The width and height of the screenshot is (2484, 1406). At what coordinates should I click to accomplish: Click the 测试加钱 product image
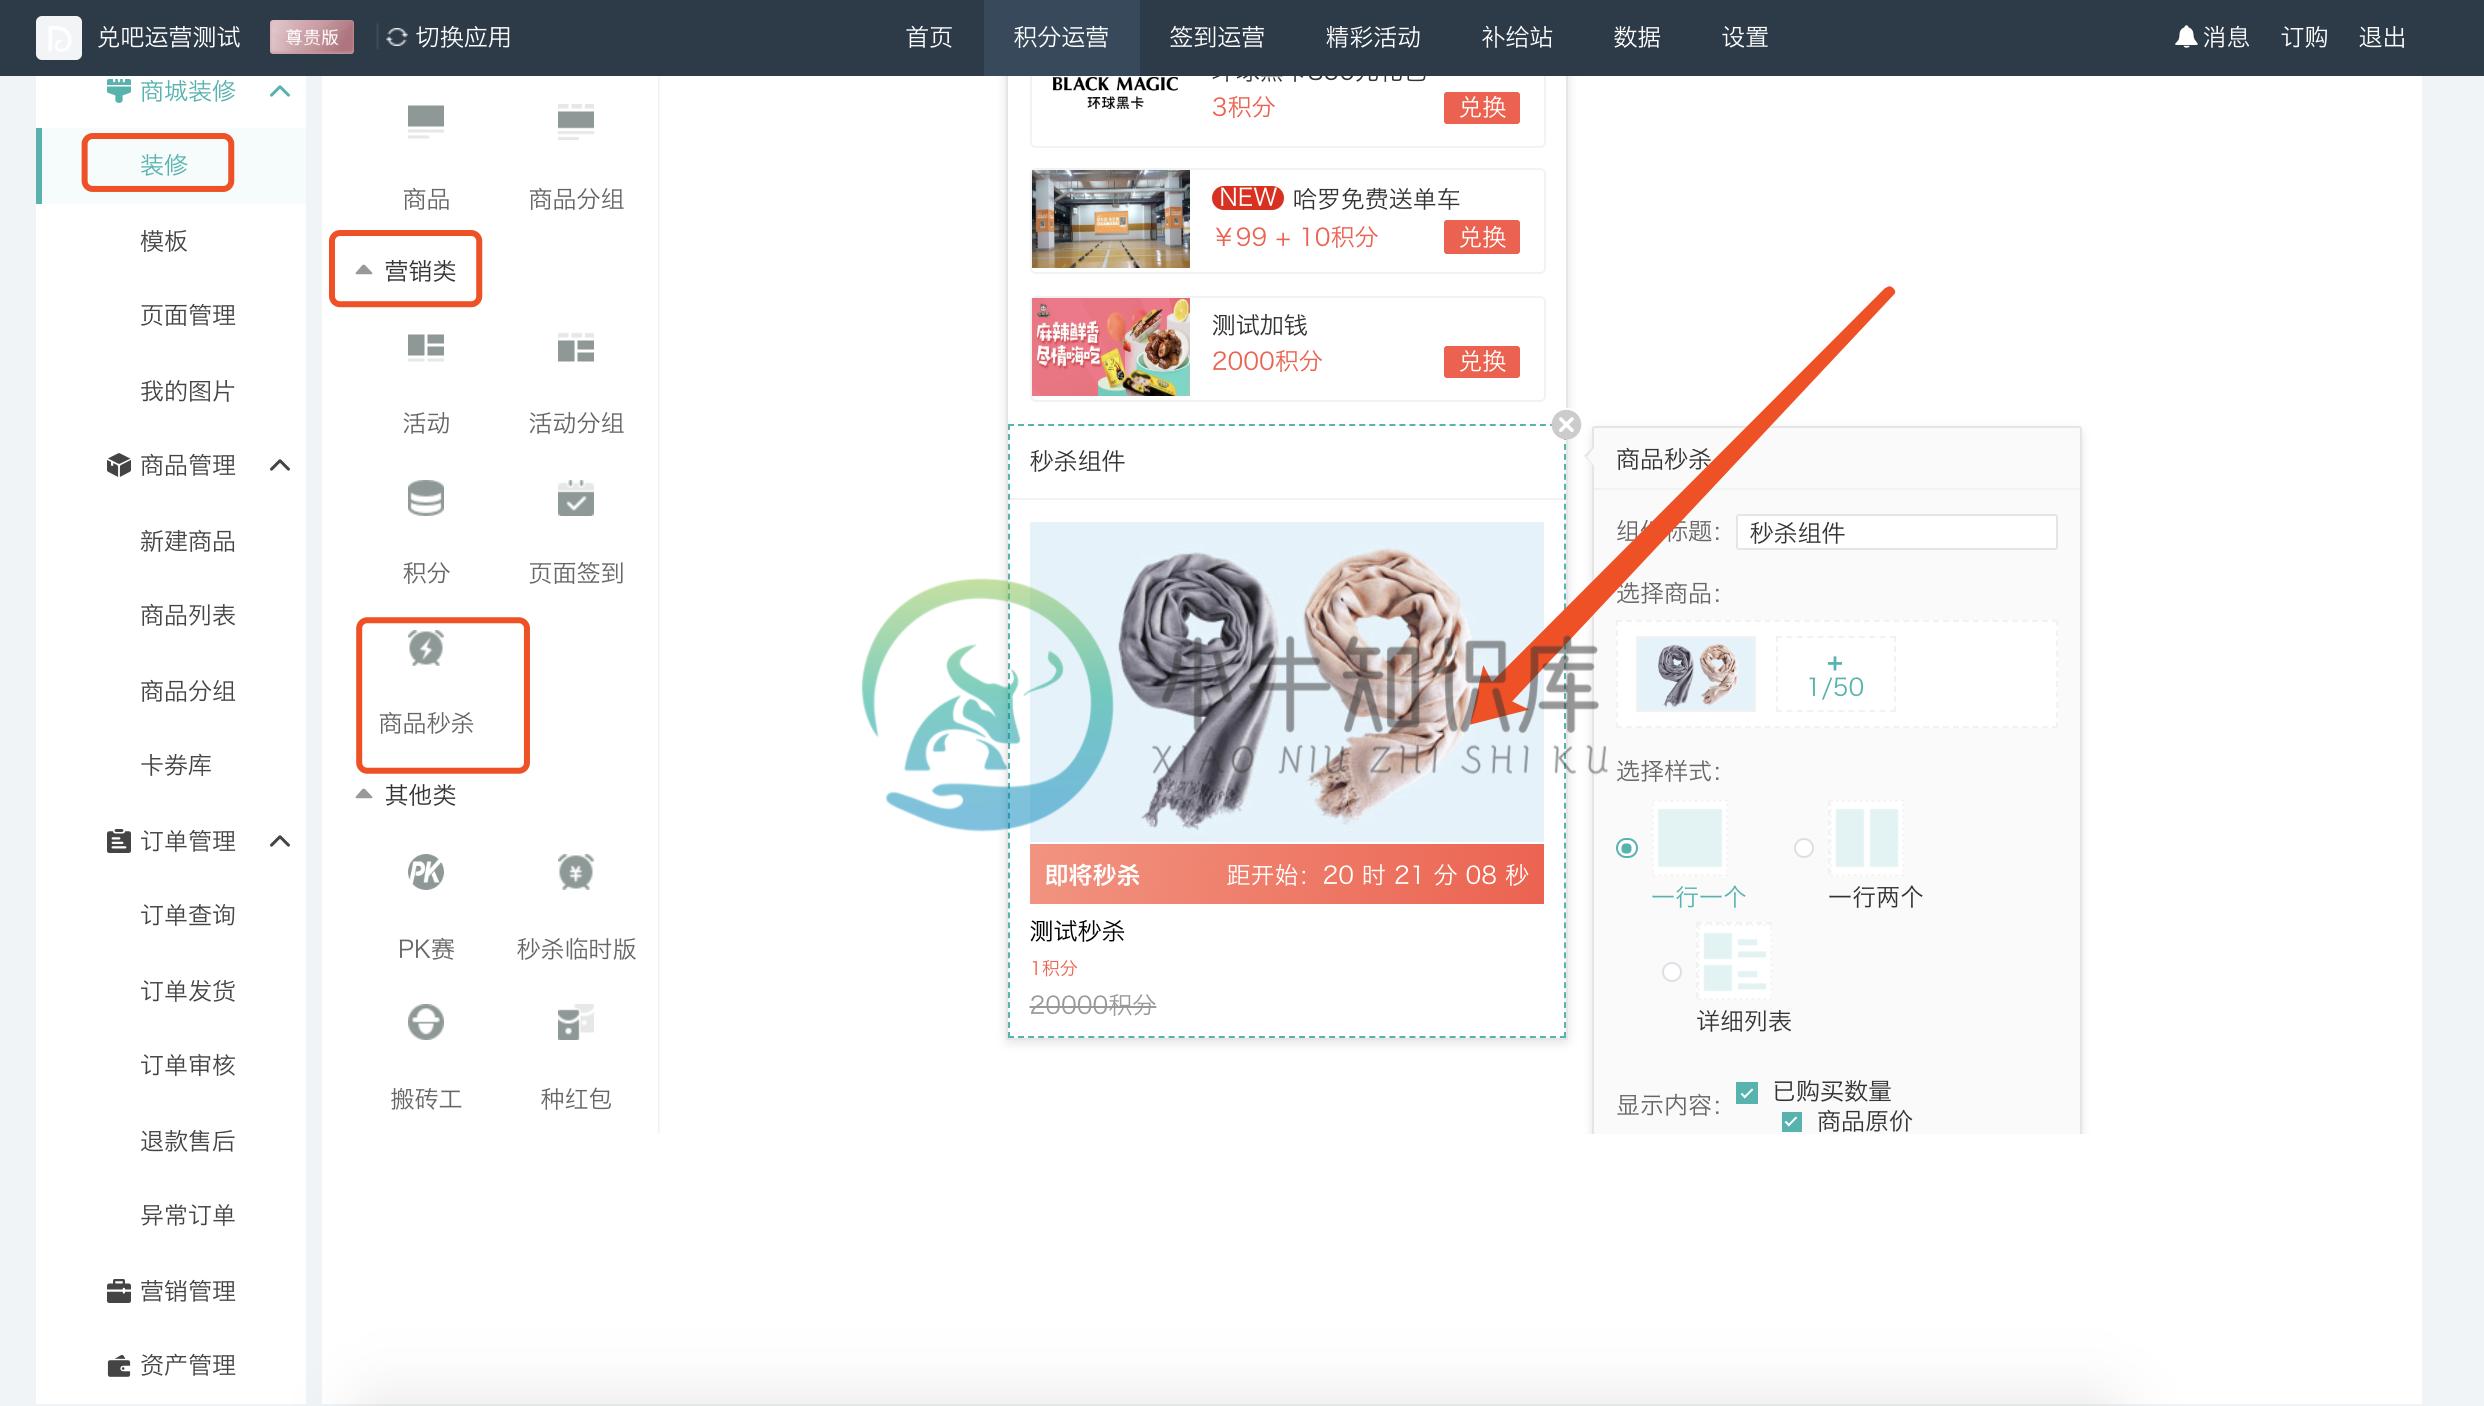pyautogui.click(x=1111, y=347)
